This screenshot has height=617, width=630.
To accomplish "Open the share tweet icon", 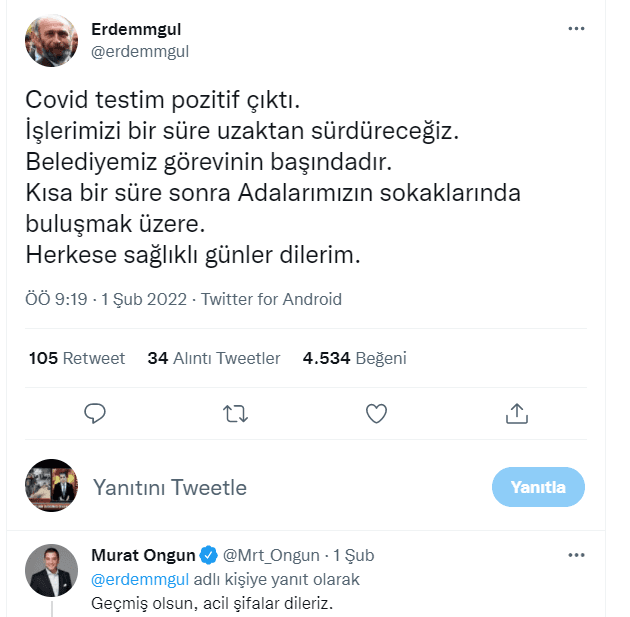I will point(516,412).
